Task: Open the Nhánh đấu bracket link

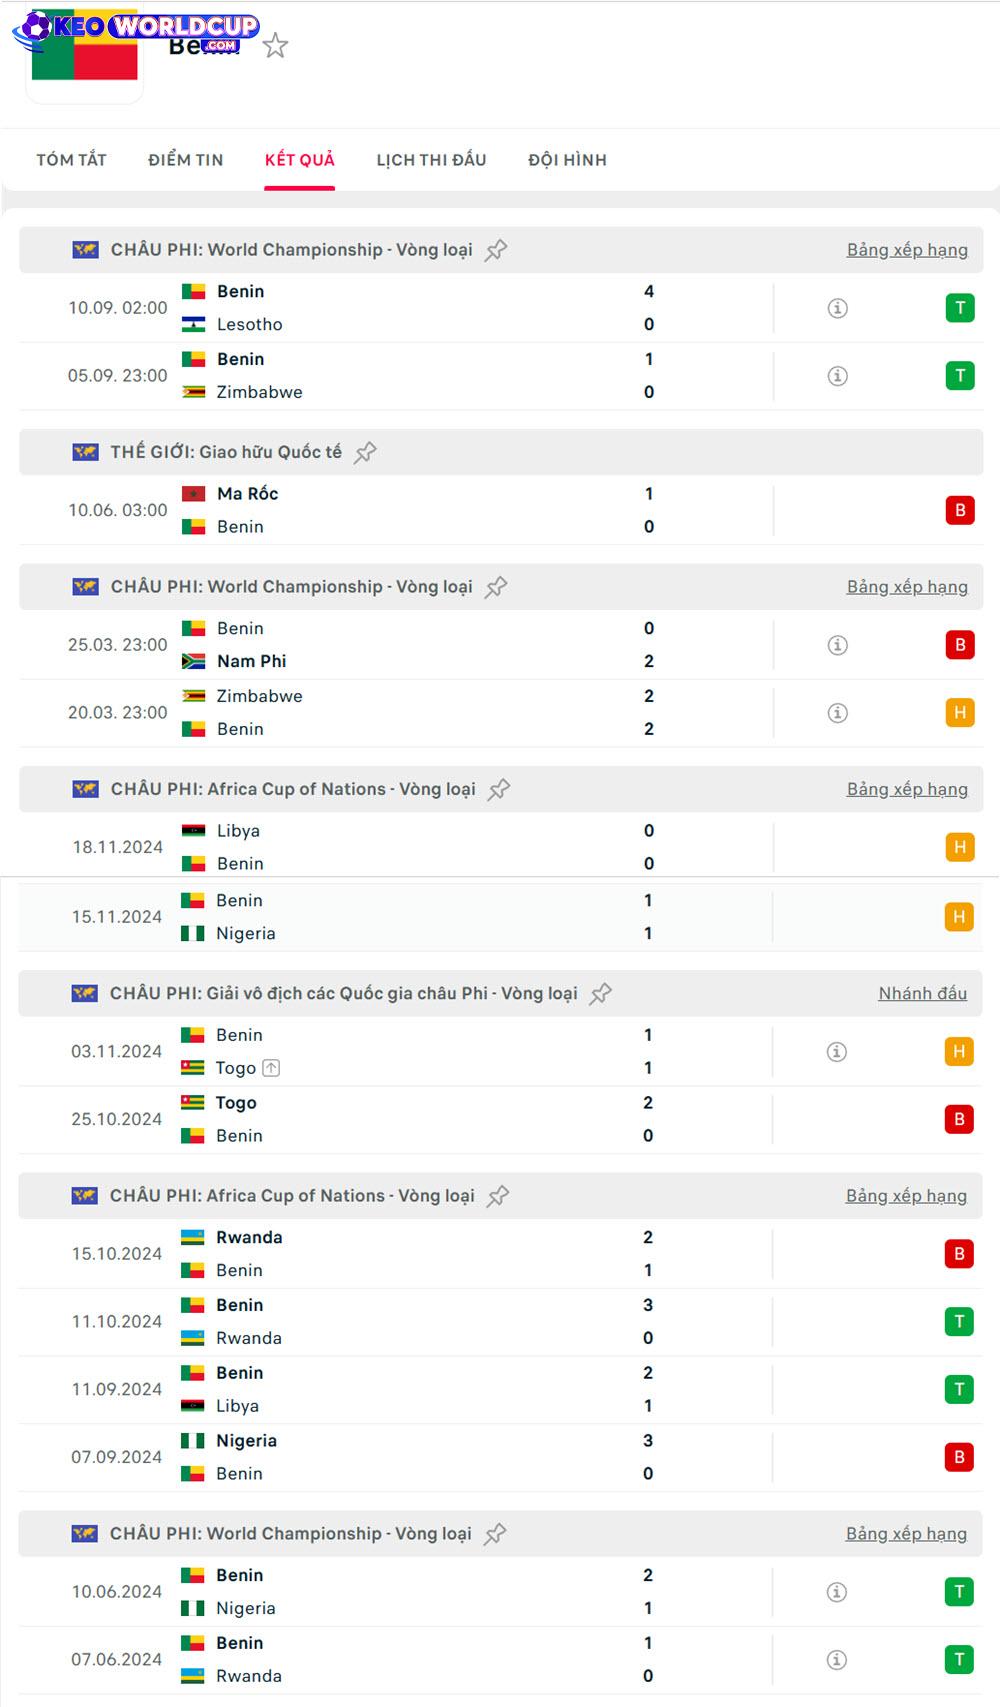Action: coord(922,993)
